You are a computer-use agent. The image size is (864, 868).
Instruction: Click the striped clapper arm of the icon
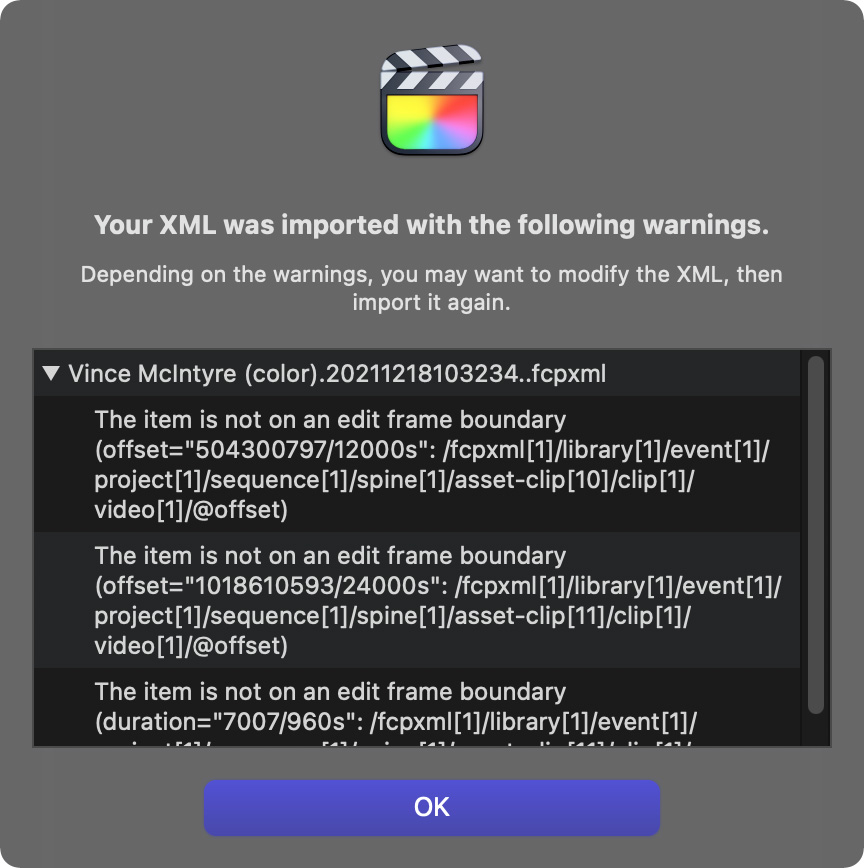(432, 58)
